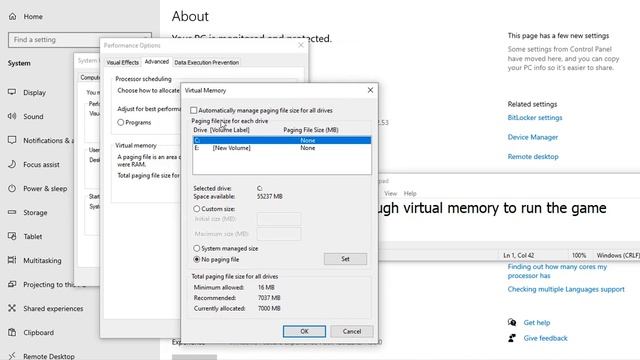
Task: Select System managed size radio button
Action: pyautogui.click(x=197, y=248)
